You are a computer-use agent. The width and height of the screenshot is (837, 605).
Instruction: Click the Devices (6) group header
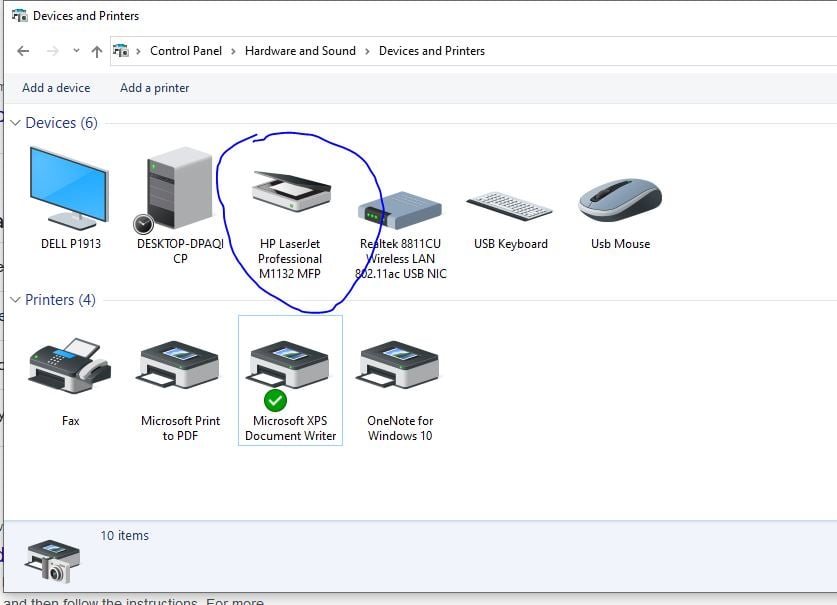click(61, 123)
